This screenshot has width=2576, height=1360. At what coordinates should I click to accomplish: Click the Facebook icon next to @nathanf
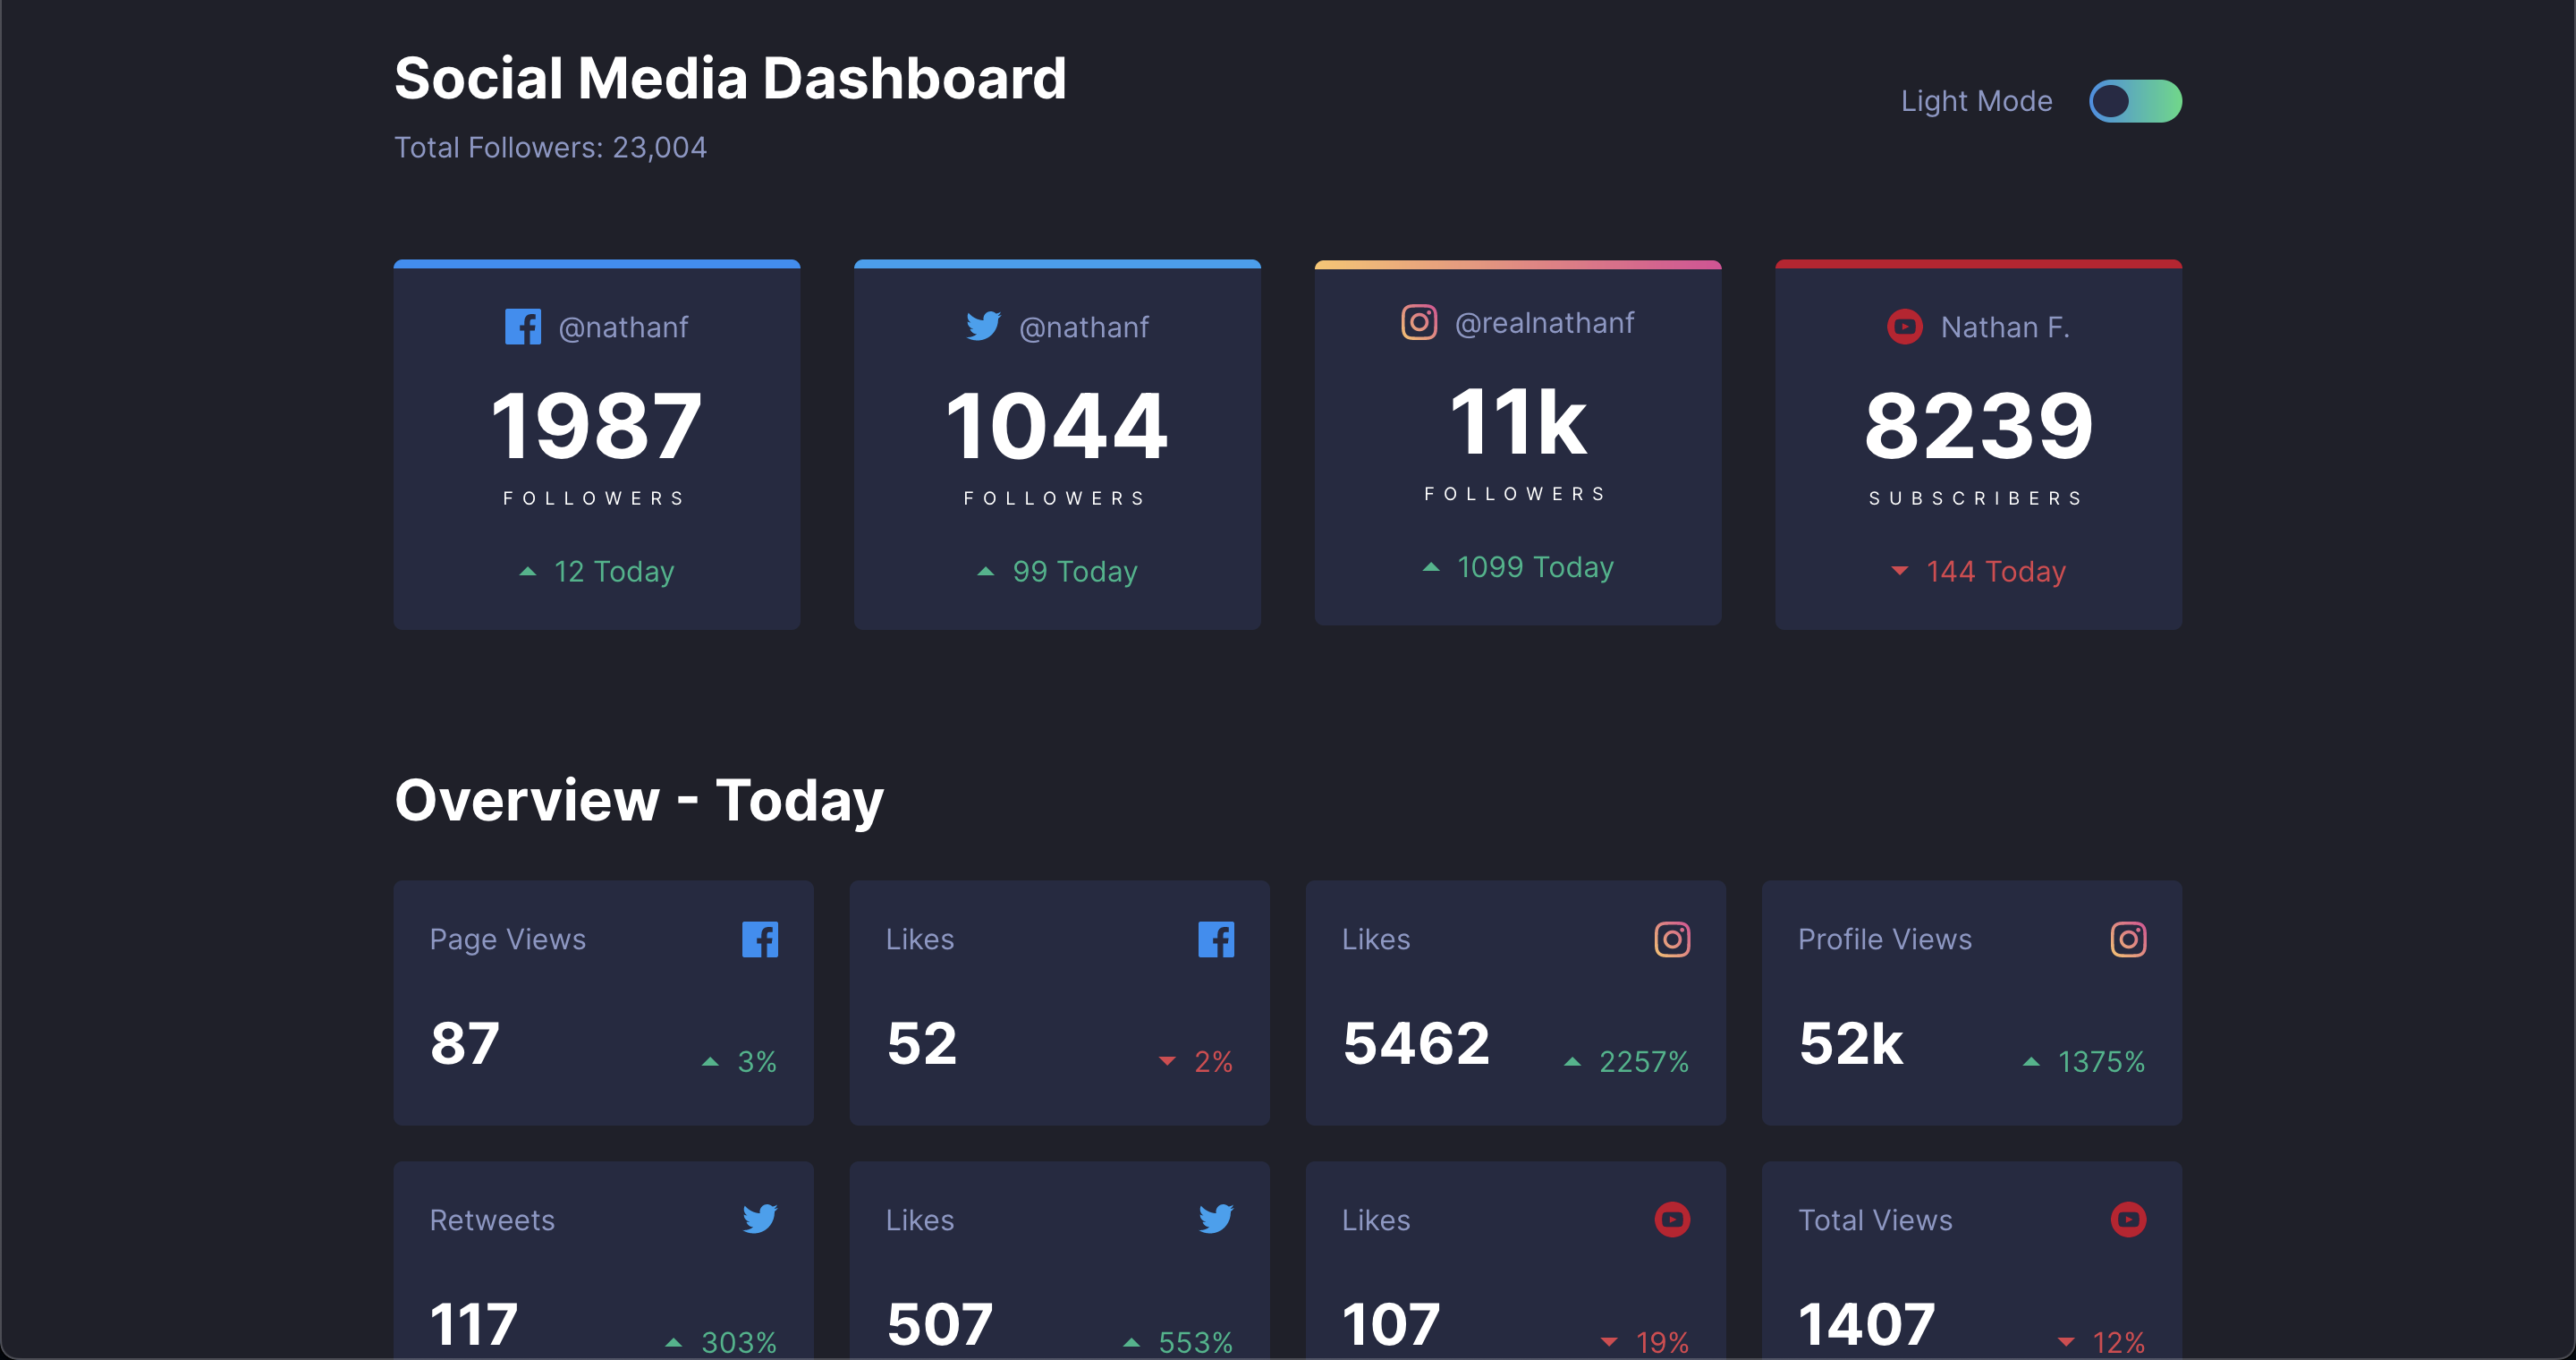(523, 327)
